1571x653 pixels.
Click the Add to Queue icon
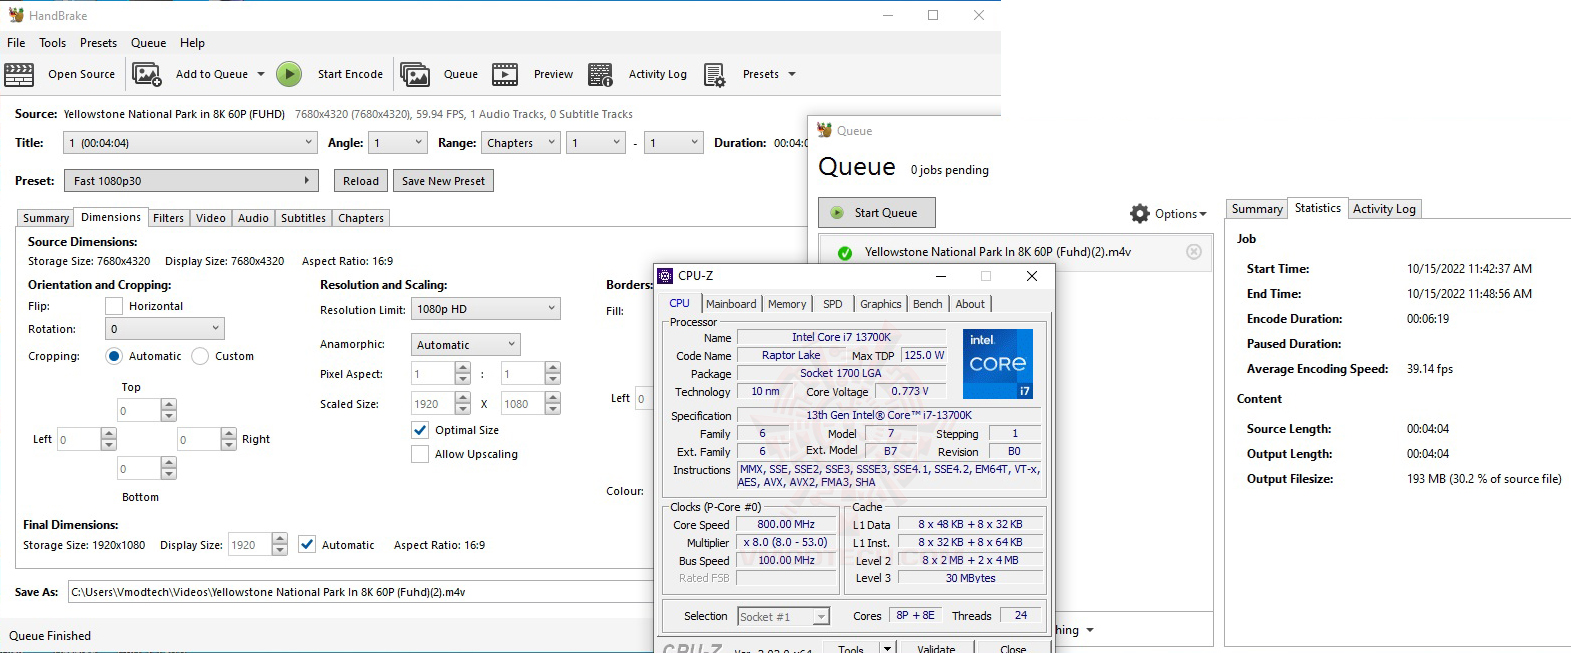(147, 75)
